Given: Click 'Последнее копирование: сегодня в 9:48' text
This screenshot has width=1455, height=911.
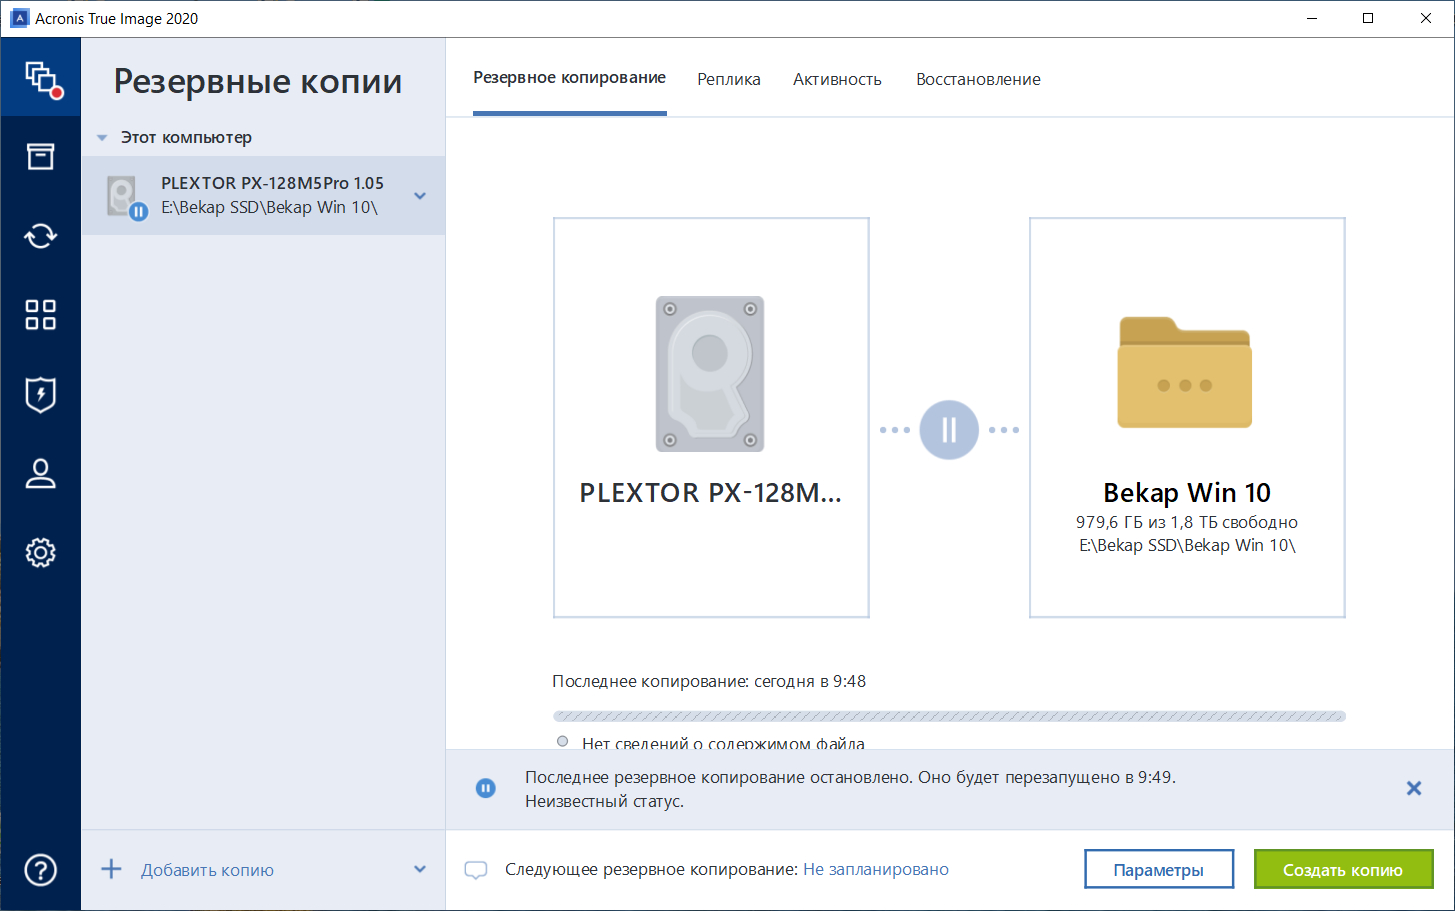Looking at the screenshot, I should [709, 681].
